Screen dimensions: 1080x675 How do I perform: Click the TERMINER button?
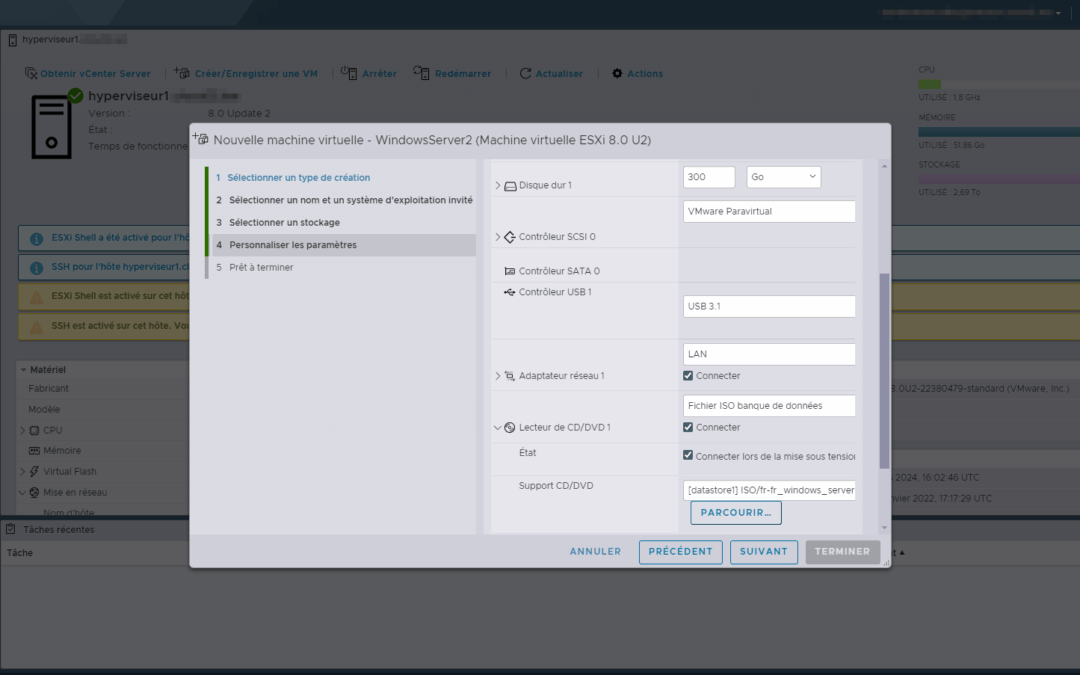[x=842, y=552]
